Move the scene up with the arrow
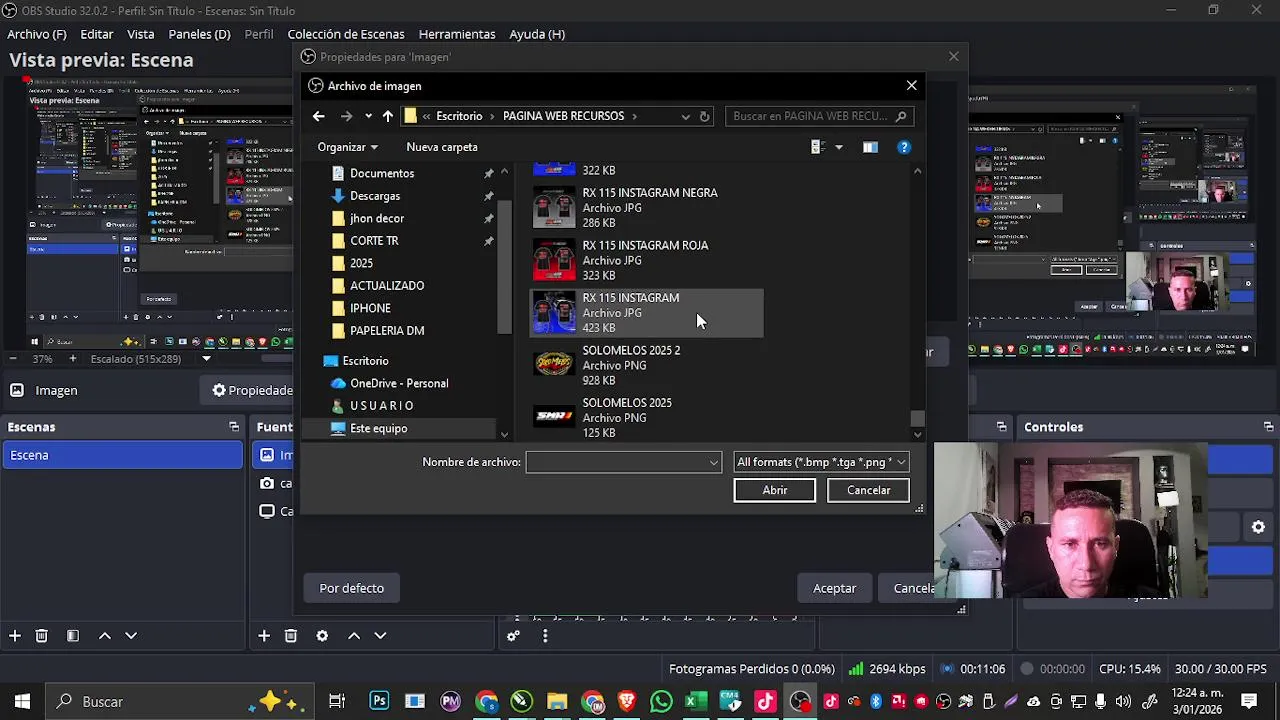Image resolution: width=1280 pixels, height=720 pixels. [x=104, y=636]
